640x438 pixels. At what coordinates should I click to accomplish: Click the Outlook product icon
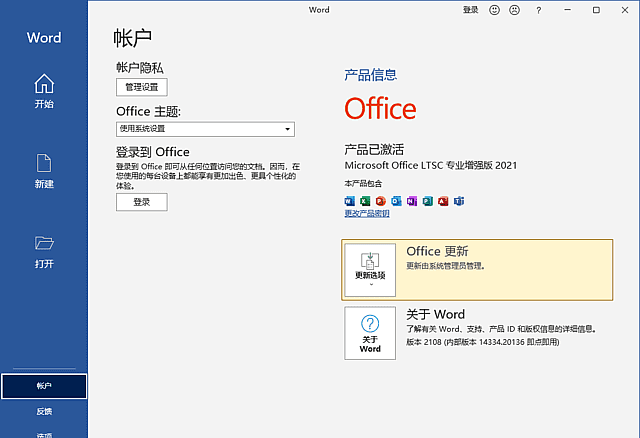(x=396, y=201)
